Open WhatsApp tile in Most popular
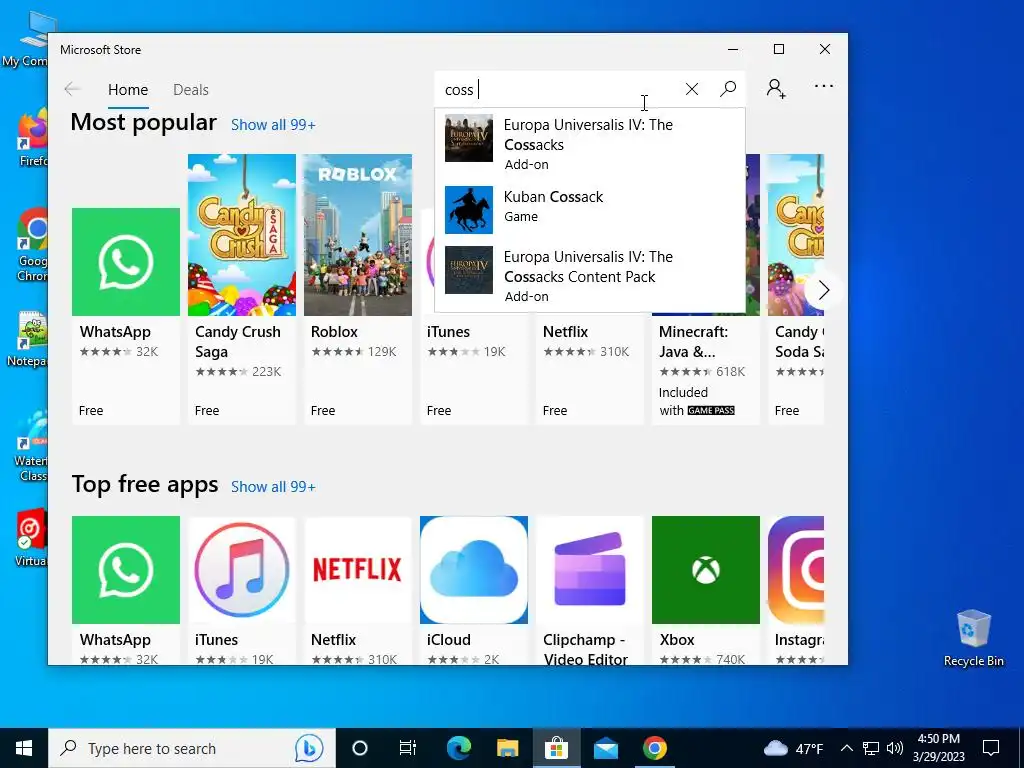This screenshot has height=768, width=1024. click(x=126, y=316)
